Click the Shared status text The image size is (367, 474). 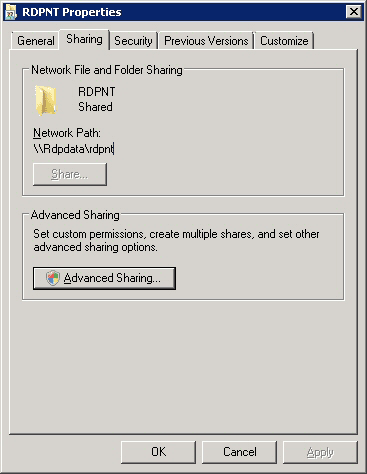point(95,107)
